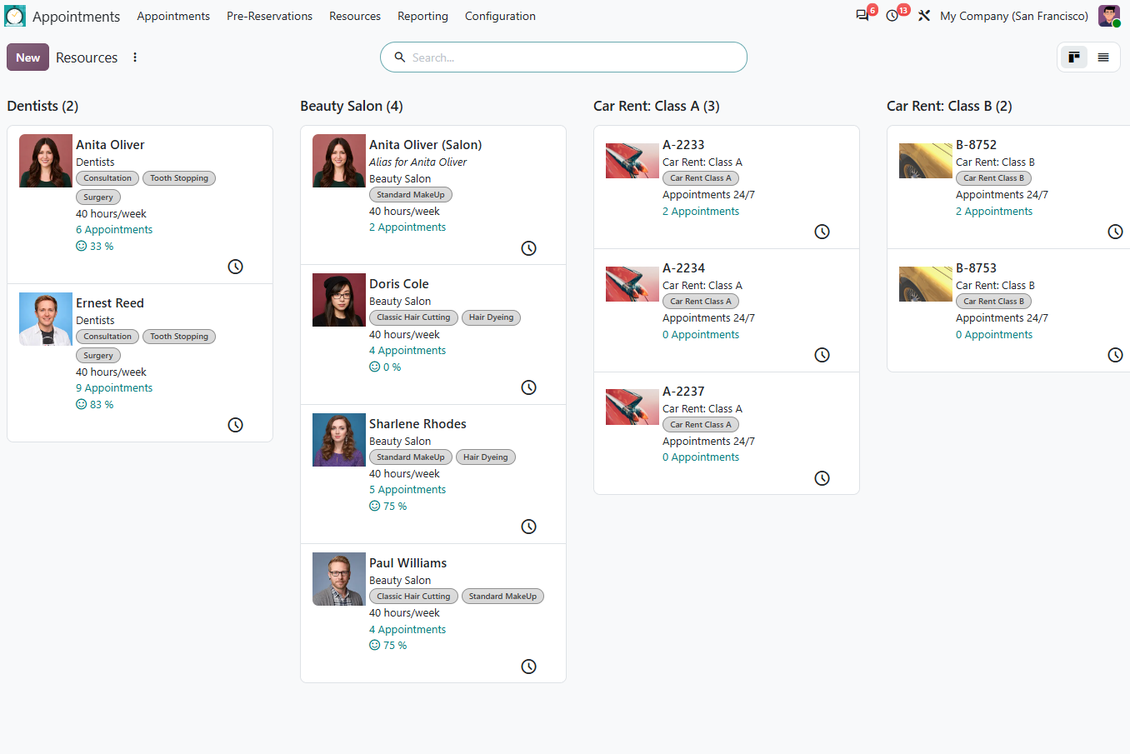Viewport: 1130px width, 754px height.
Task: Click the Hair Dyeing tag on Doris Cole
Action: (x=491, y=317)
